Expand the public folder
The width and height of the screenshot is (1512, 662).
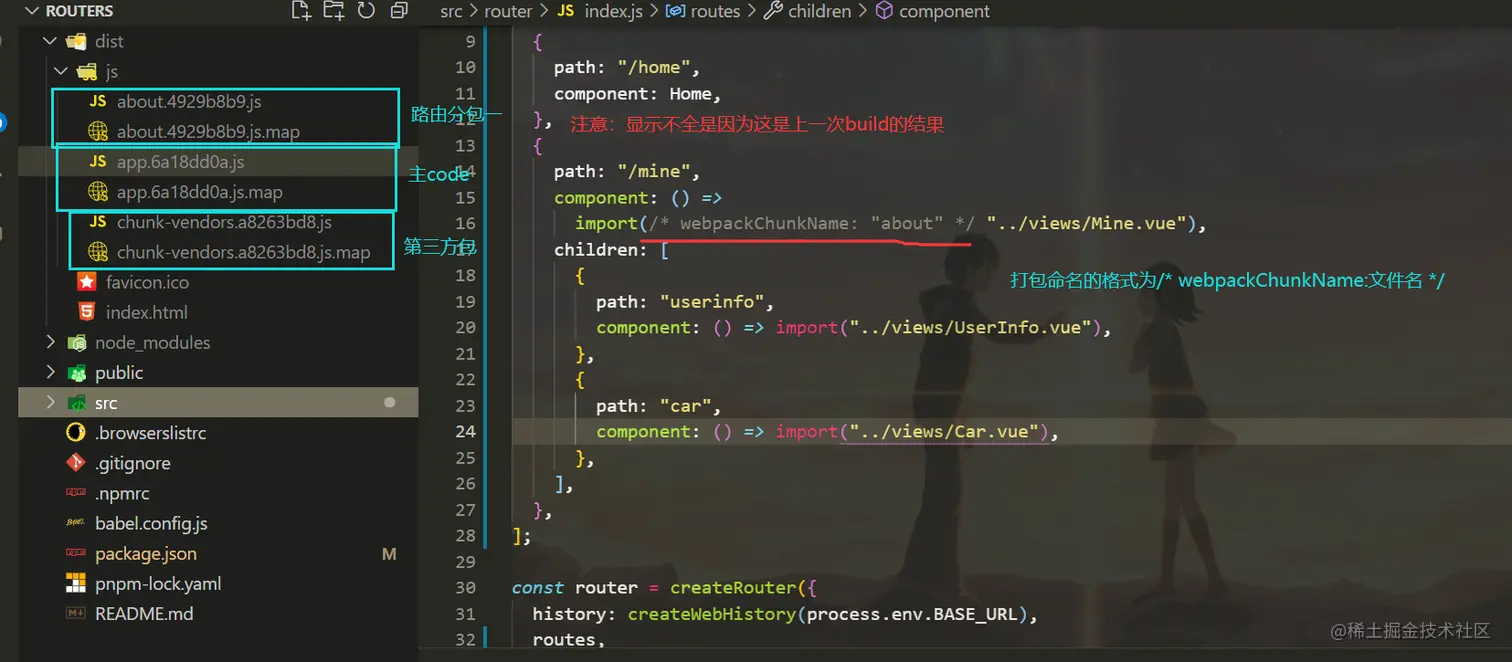51,373
